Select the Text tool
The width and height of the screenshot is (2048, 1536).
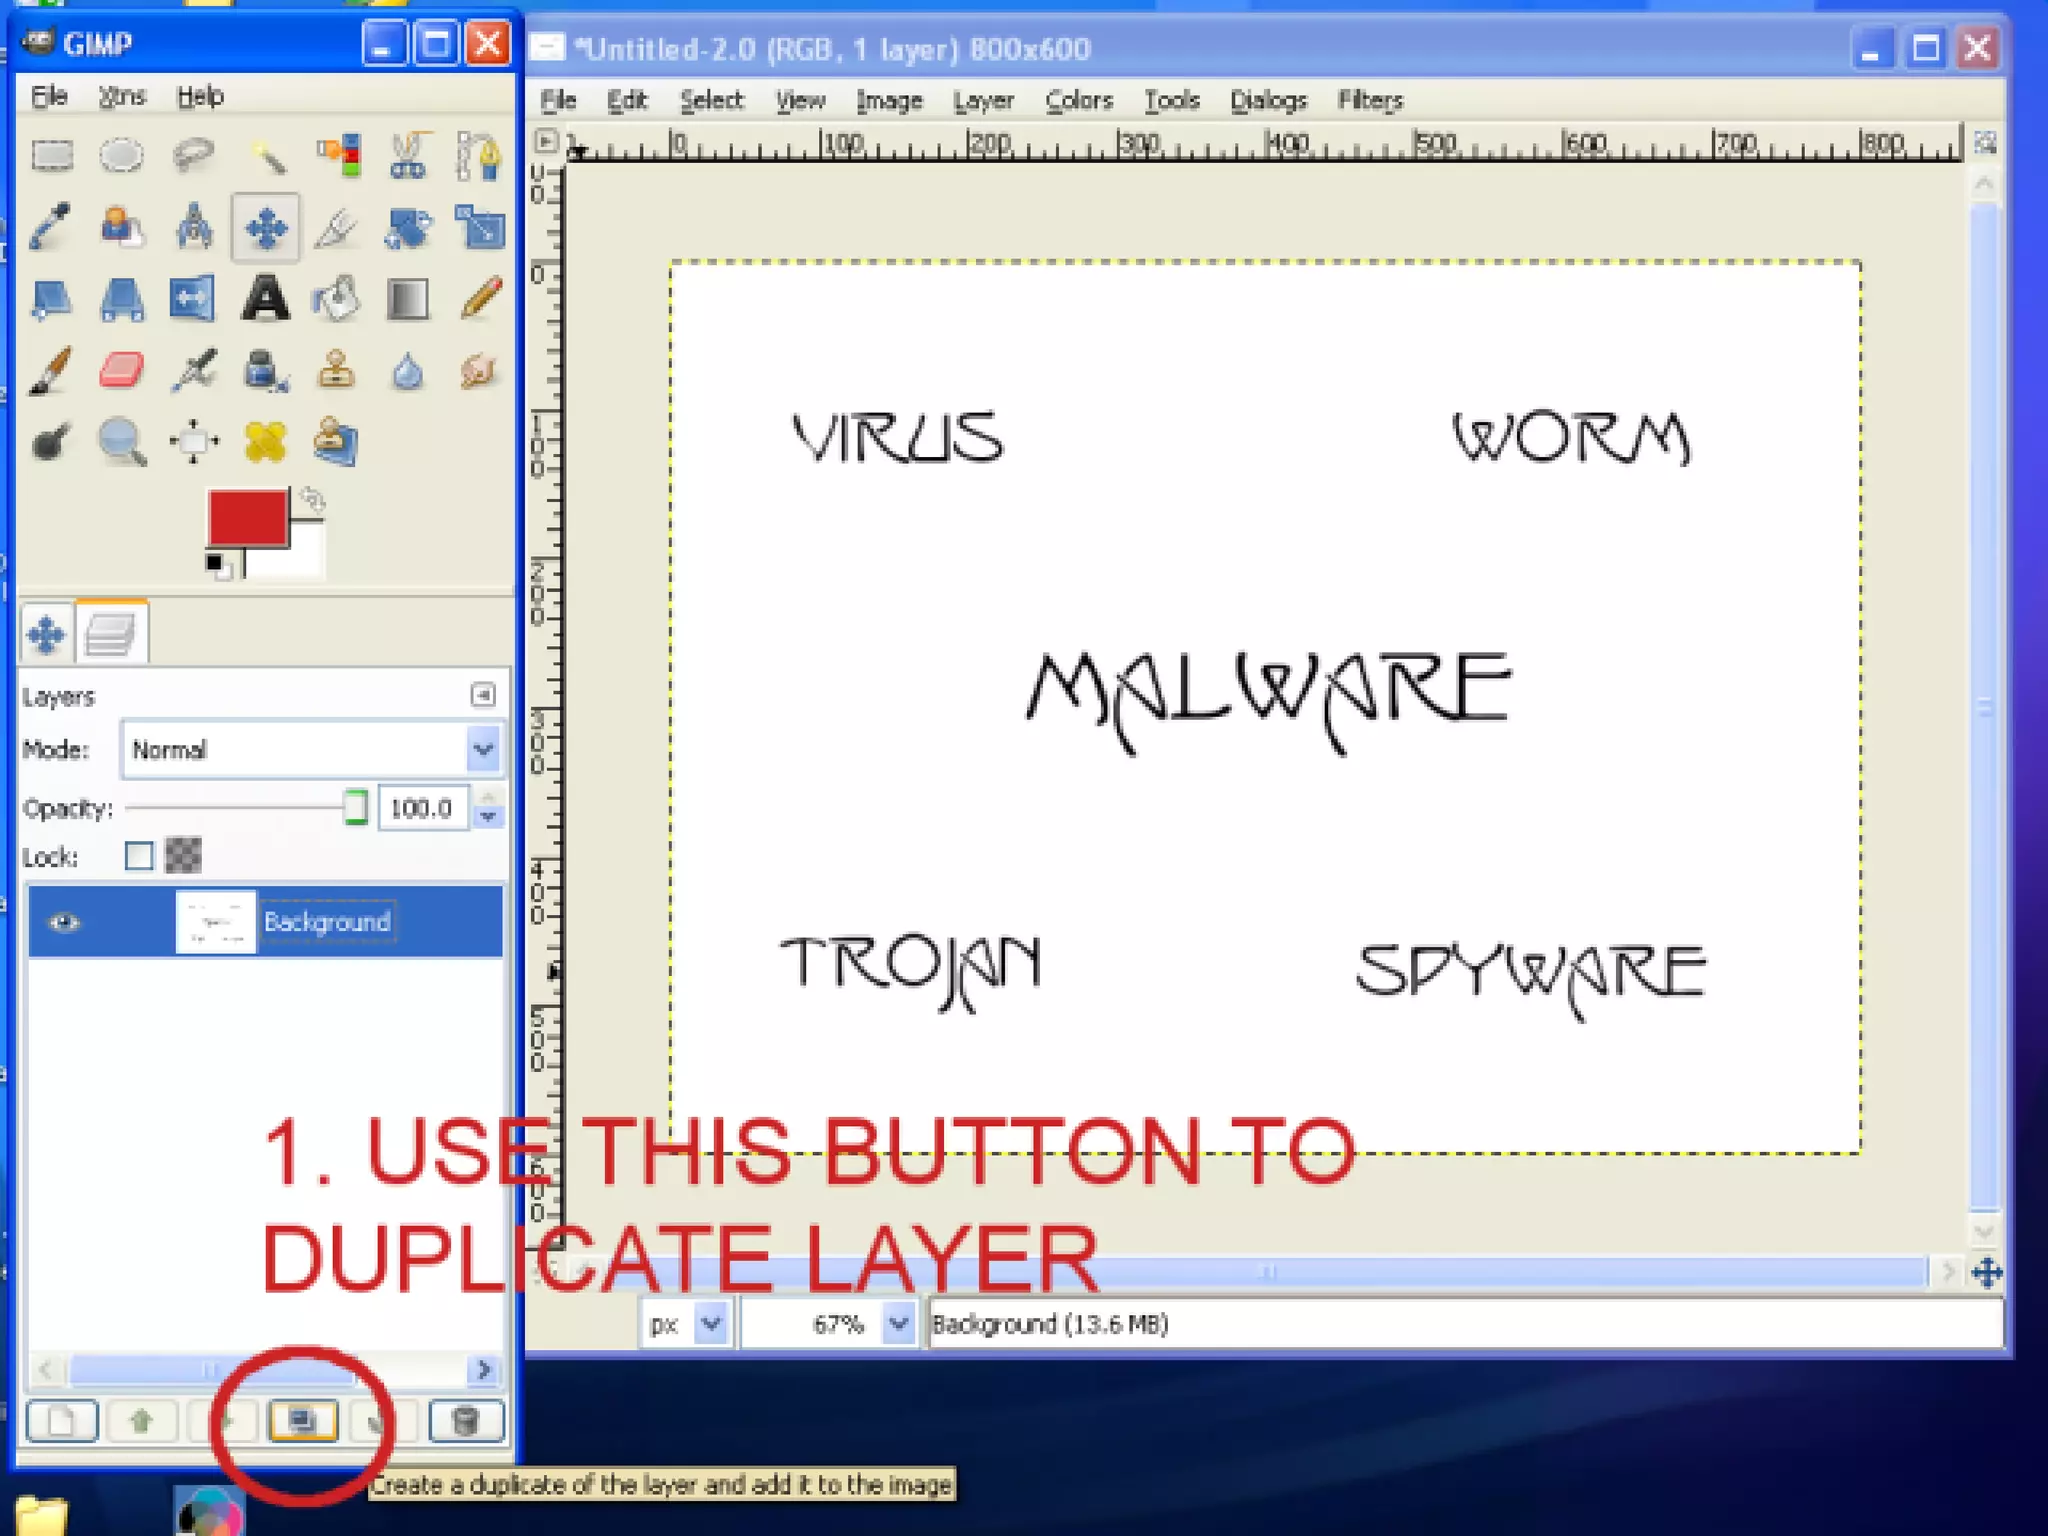(265, 299)
